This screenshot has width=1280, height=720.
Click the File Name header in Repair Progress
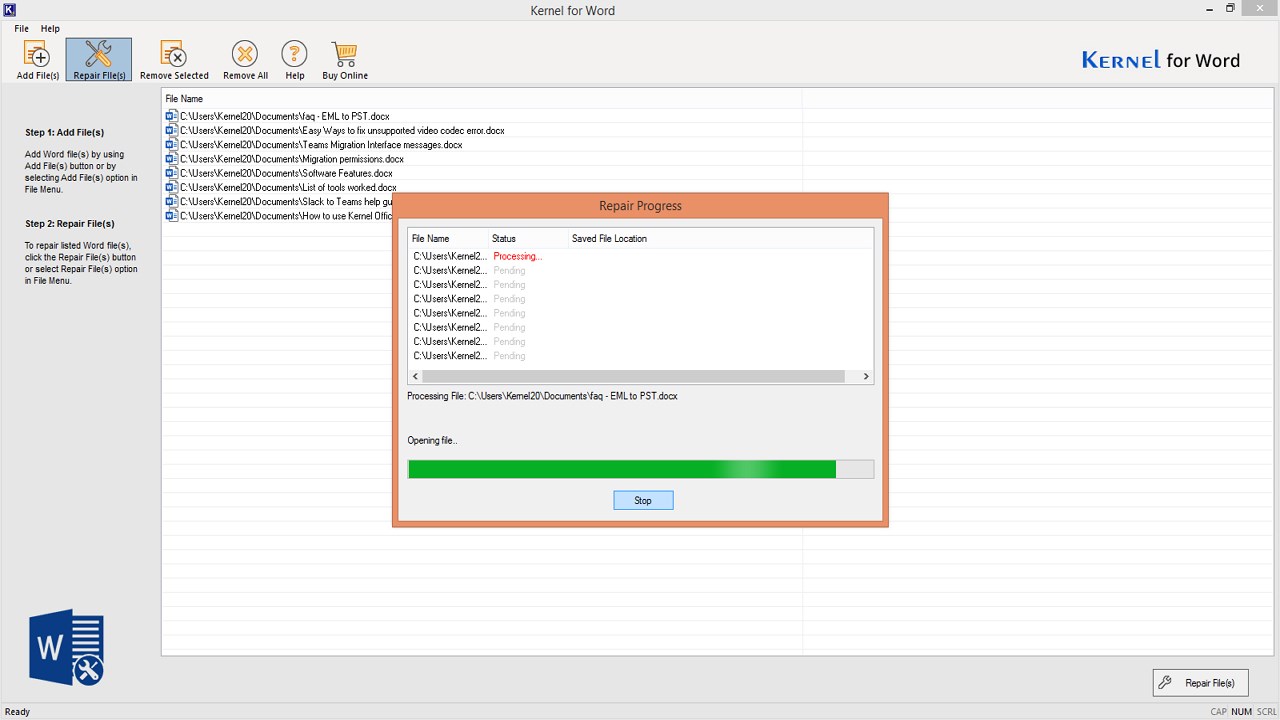(431, 239)
